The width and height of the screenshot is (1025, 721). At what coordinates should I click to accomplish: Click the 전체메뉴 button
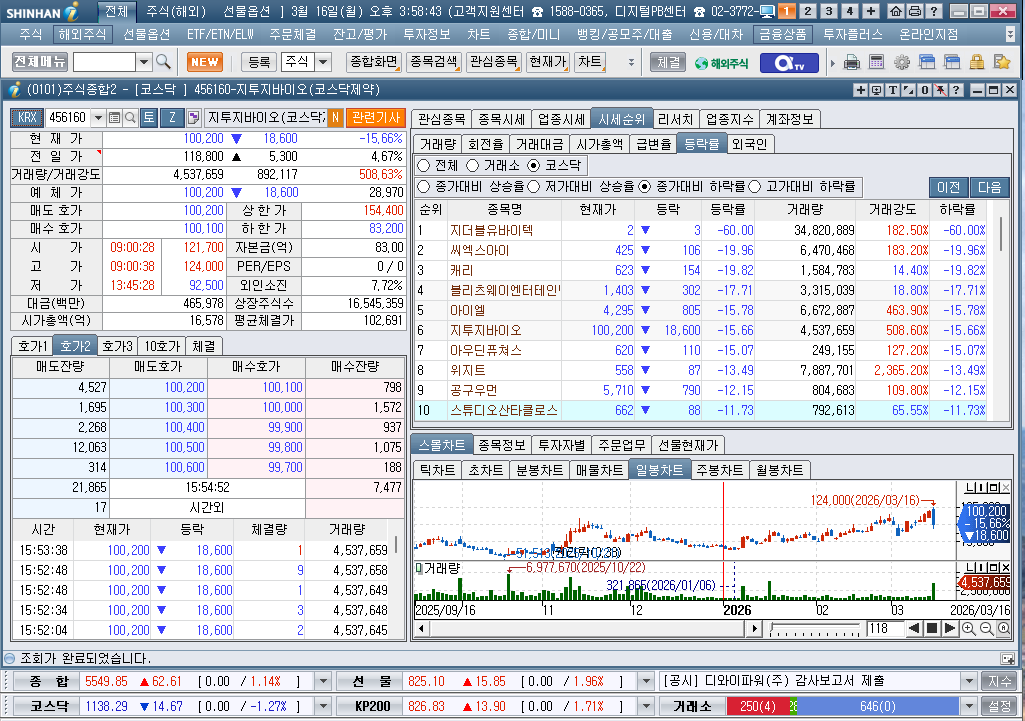[40, 62]
